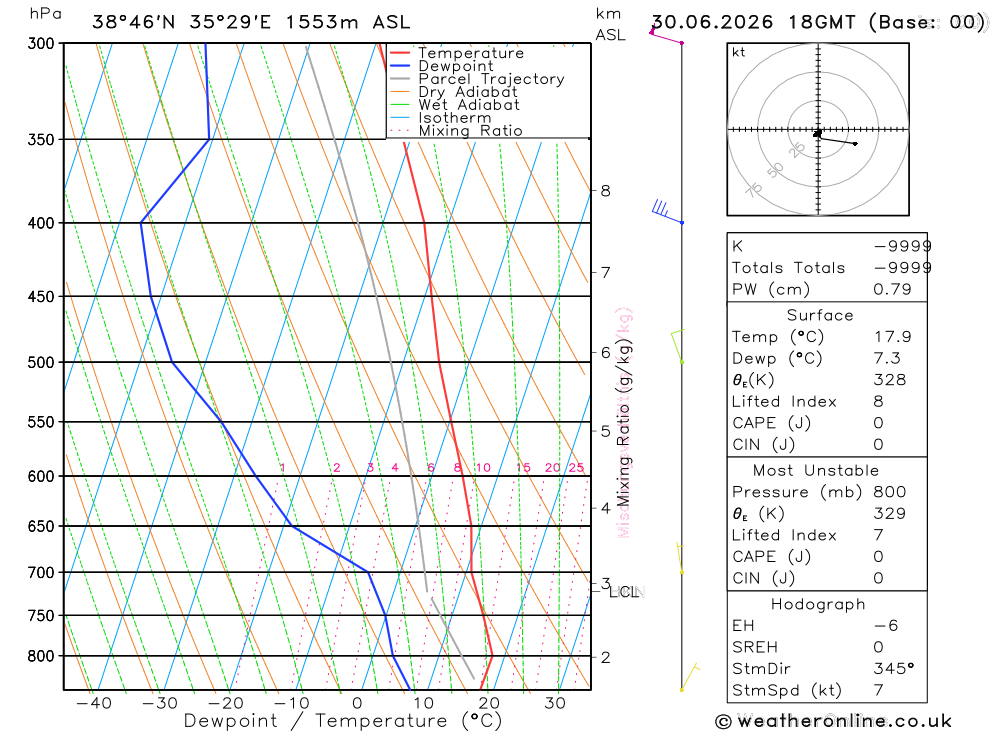Click the hodograph '25' ring label
Viewport: 1000px width, 733px height.
(x=797, y=151)
